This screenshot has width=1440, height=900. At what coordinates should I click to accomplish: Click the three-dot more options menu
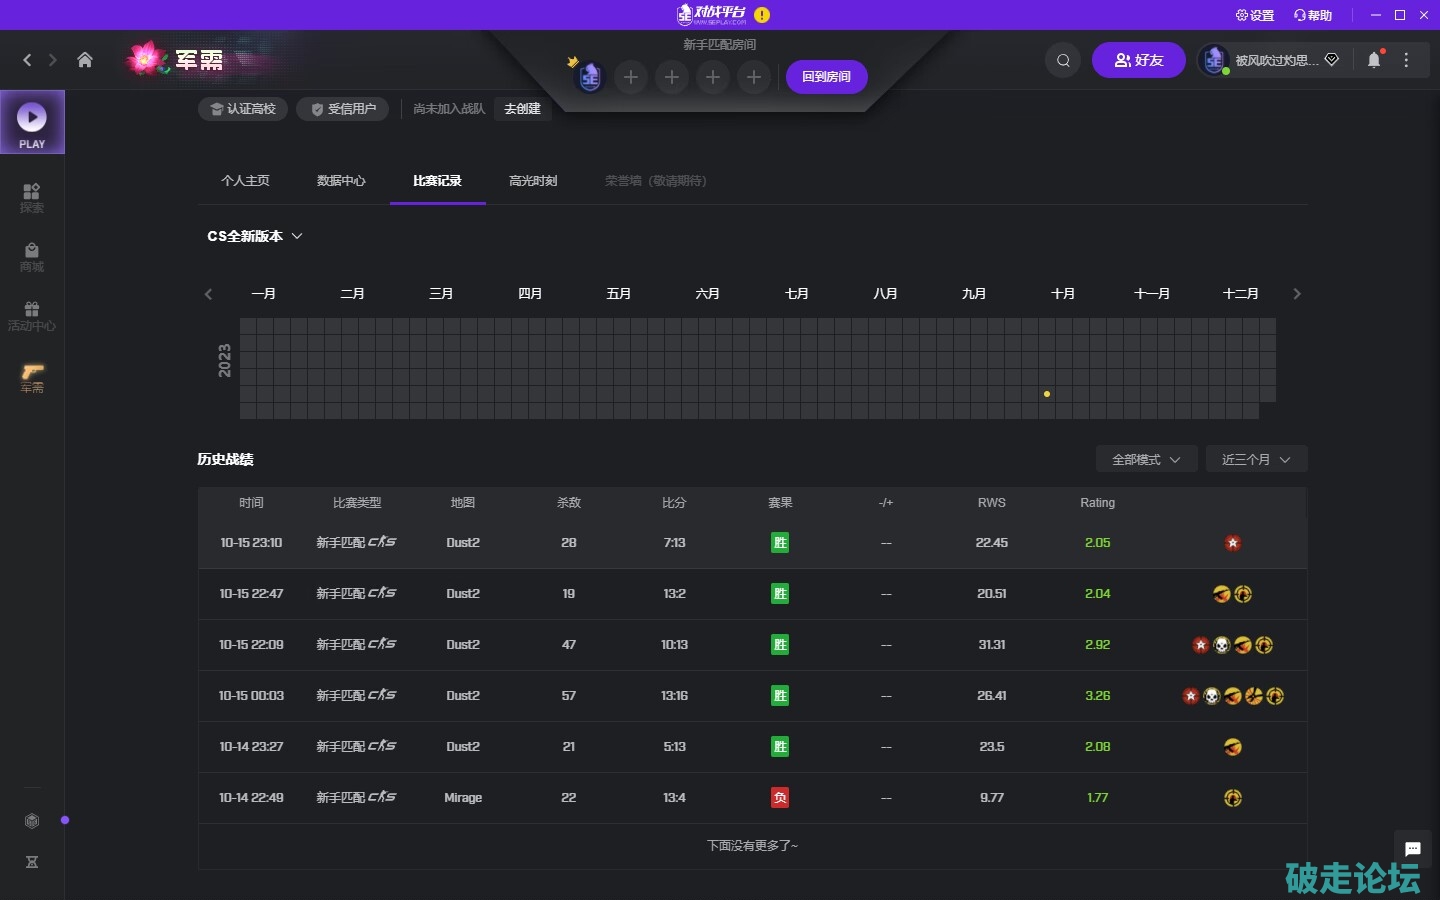pos(1406,60)
